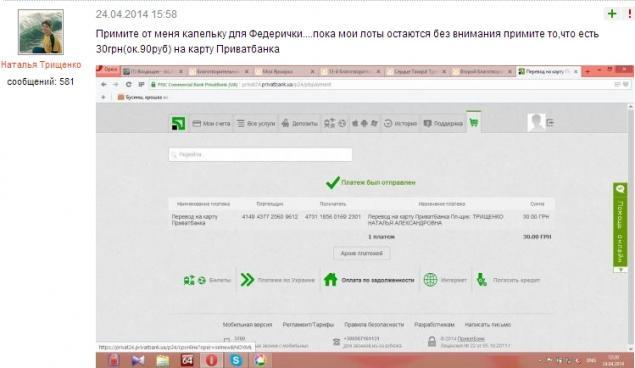Open Skype from the taskbar
635x368 pixels.
point(236,360)
